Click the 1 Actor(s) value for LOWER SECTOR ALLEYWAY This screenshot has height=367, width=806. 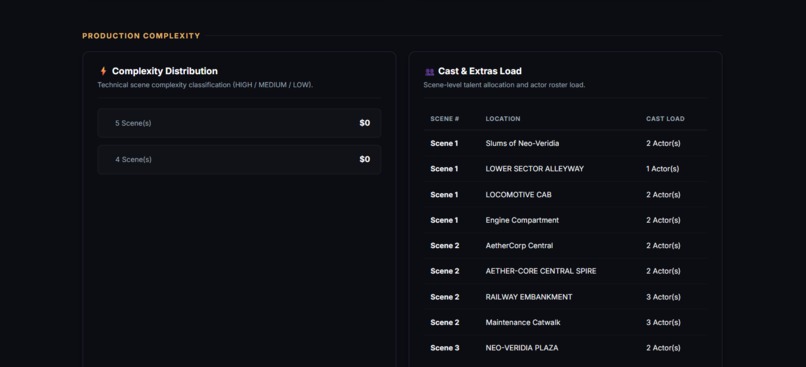tap(662, 169)
